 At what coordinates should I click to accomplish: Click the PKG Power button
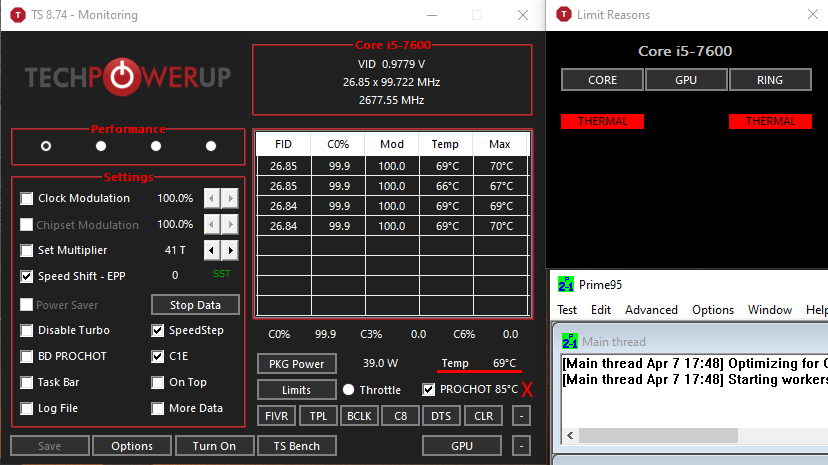pyautogui.click(x=296, y=364)
